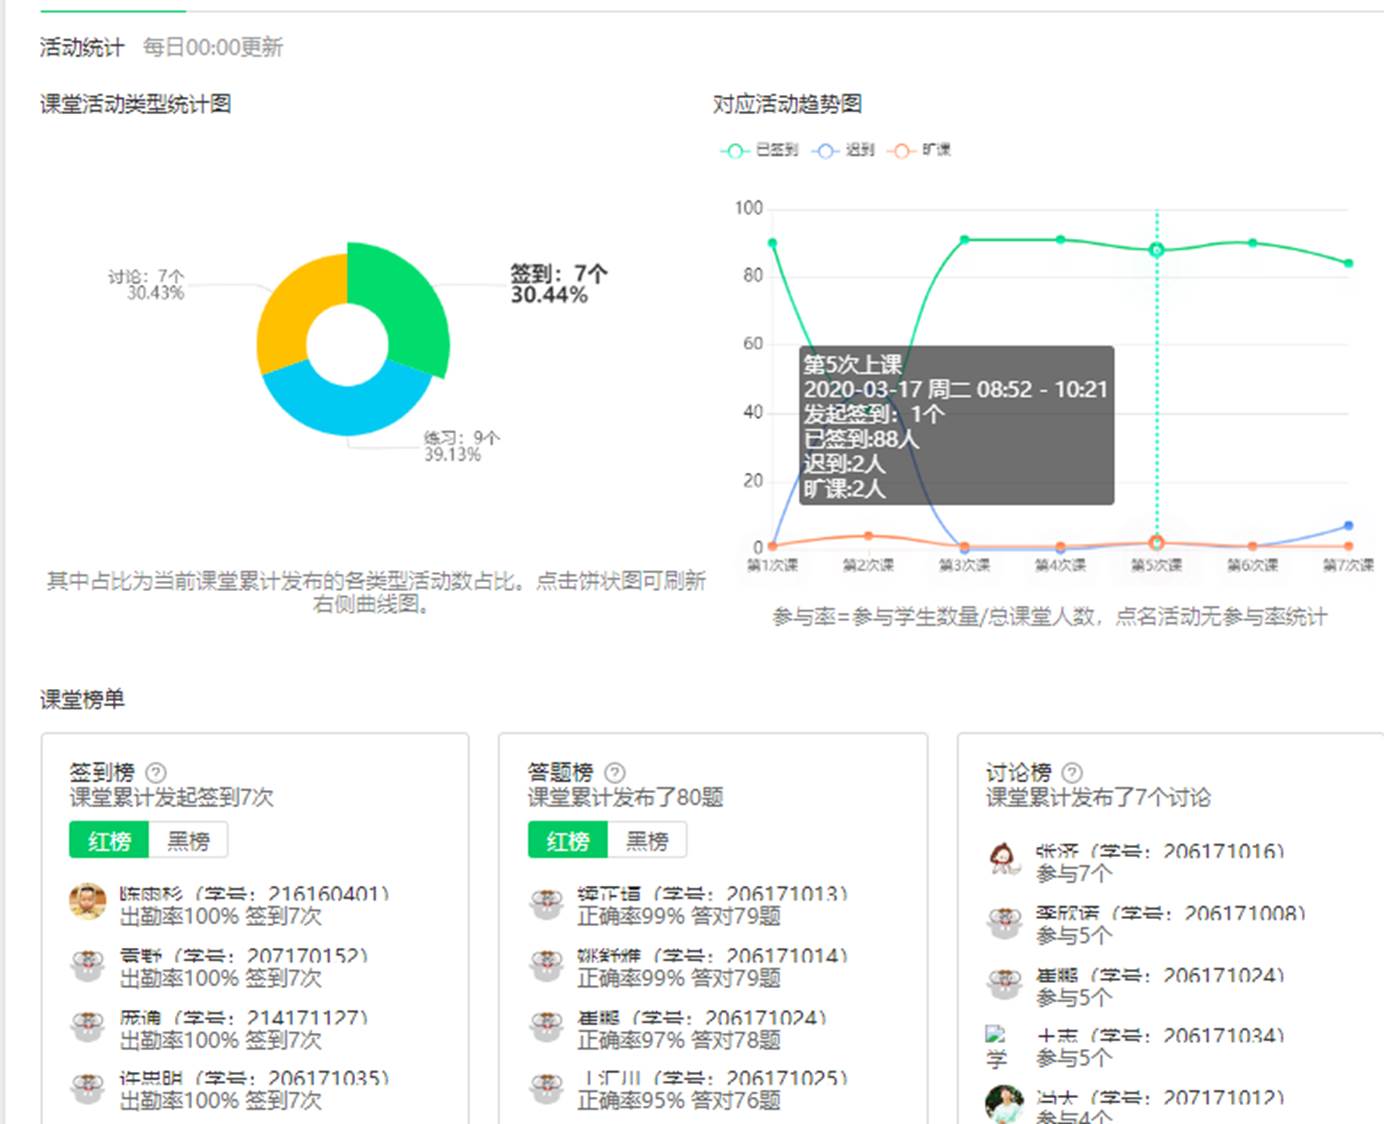Viewport: 1384px width, 1124px height.
Task: Toggle the 已签到 legend series
Action: pyautogui.click(x=760, y=150)
